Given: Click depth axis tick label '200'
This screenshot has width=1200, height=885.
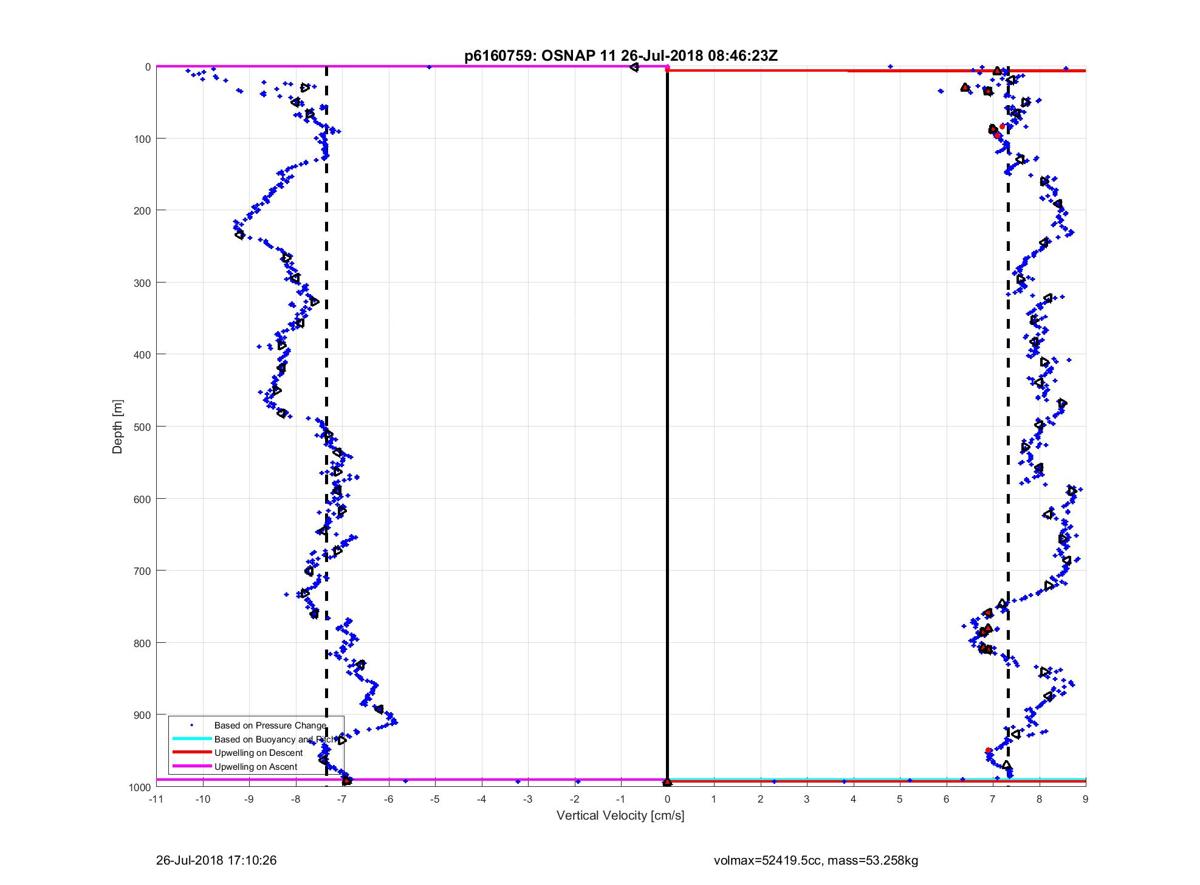Looking at the screenshot, I should 141,210.
